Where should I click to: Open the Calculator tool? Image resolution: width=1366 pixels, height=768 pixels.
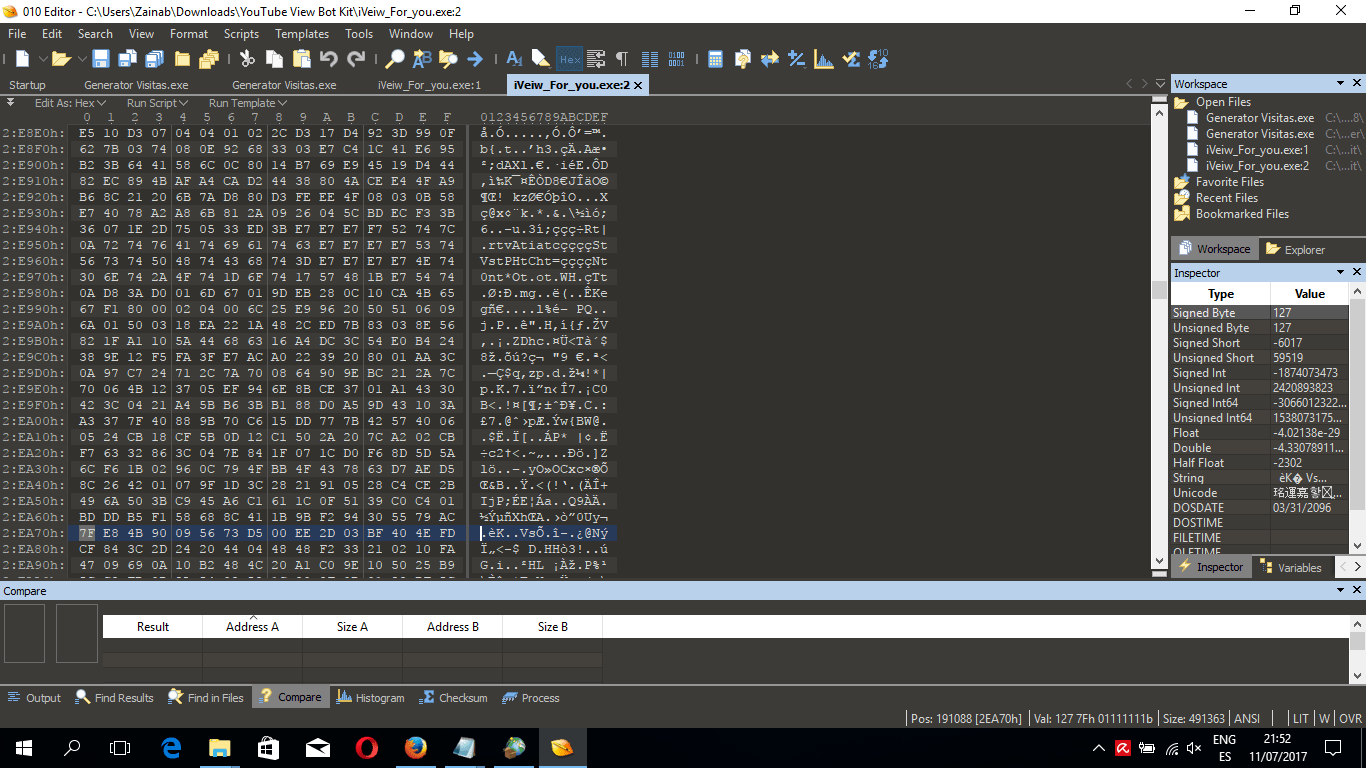pos(716,59)
